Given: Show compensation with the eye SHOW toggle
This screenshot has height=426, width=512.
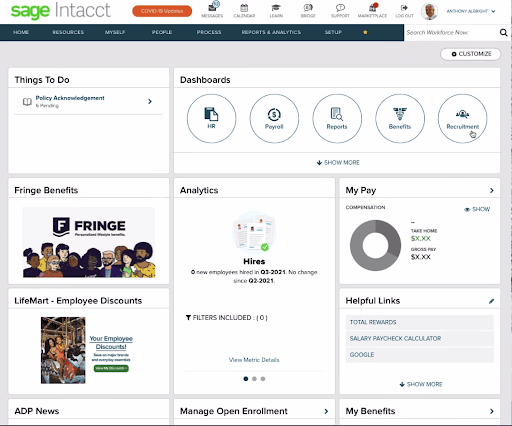Looking at the screenshot, I should 477,209.
